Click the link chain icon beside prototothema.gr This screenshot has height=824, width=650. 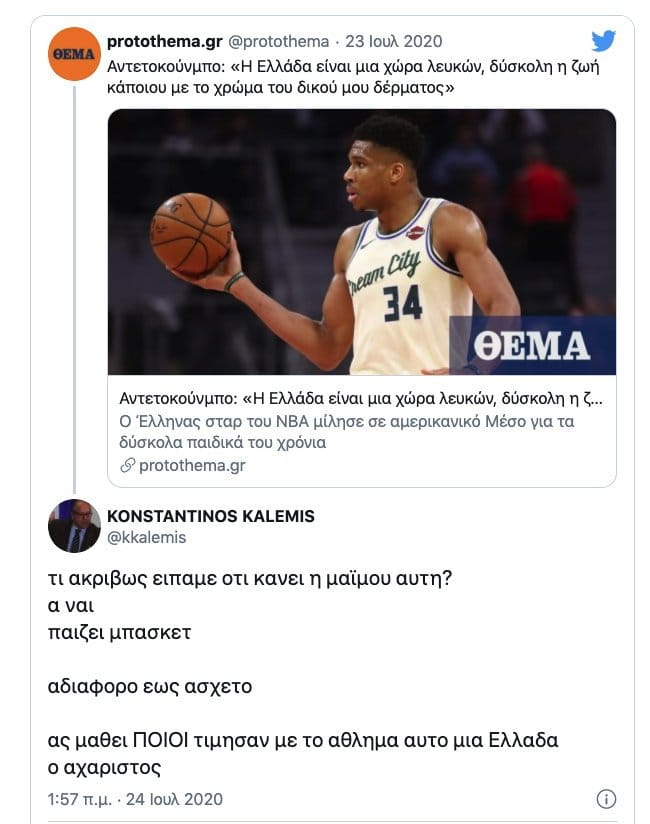[x=128, y=466]
